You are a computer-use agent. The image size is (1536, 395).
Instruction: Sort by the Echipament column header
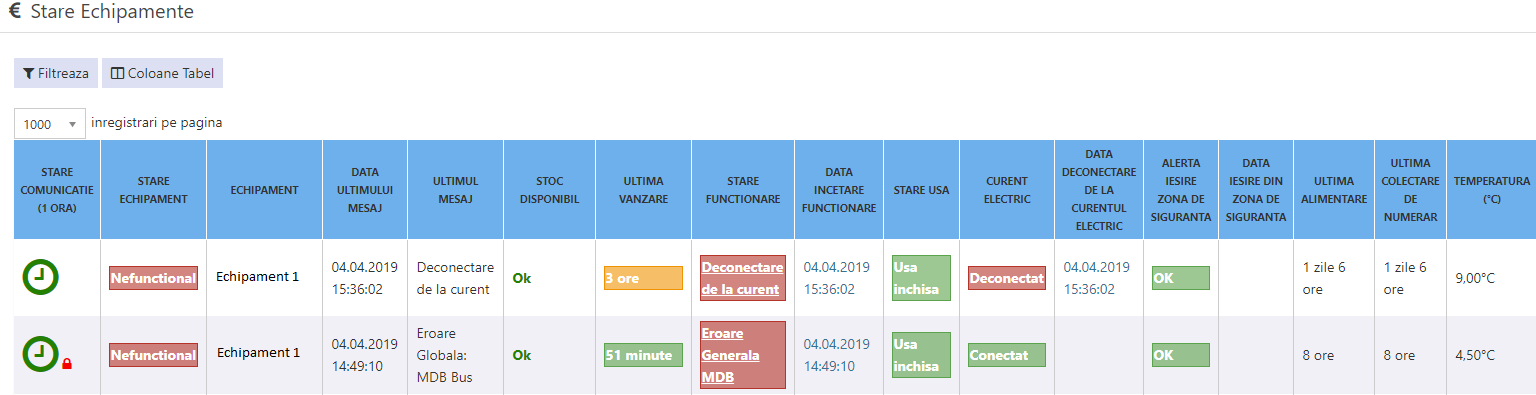pos(264,190)
